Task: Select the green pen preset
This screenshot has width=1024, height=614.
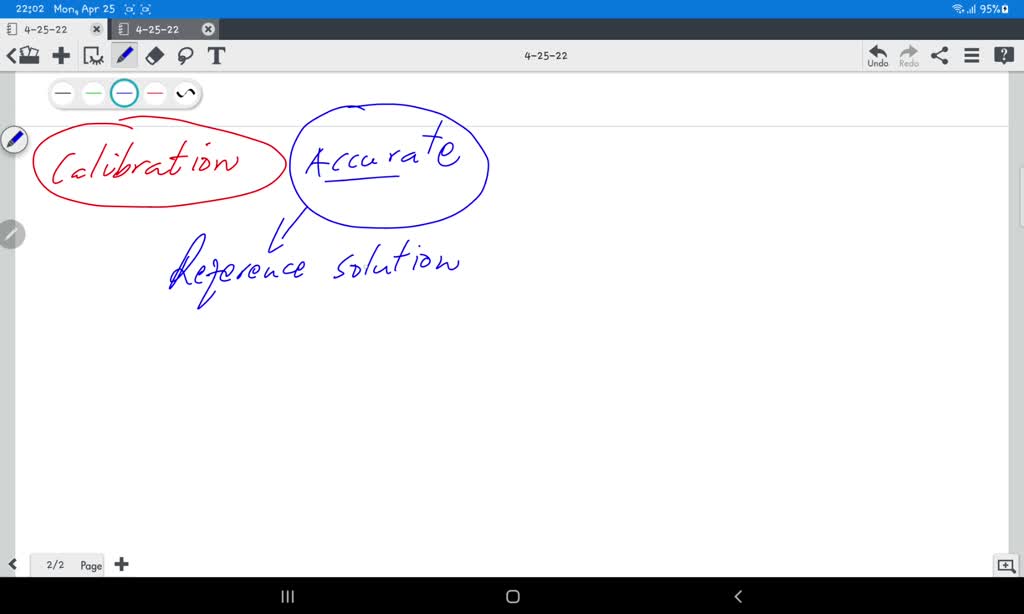Action: (x=93, y=93)
